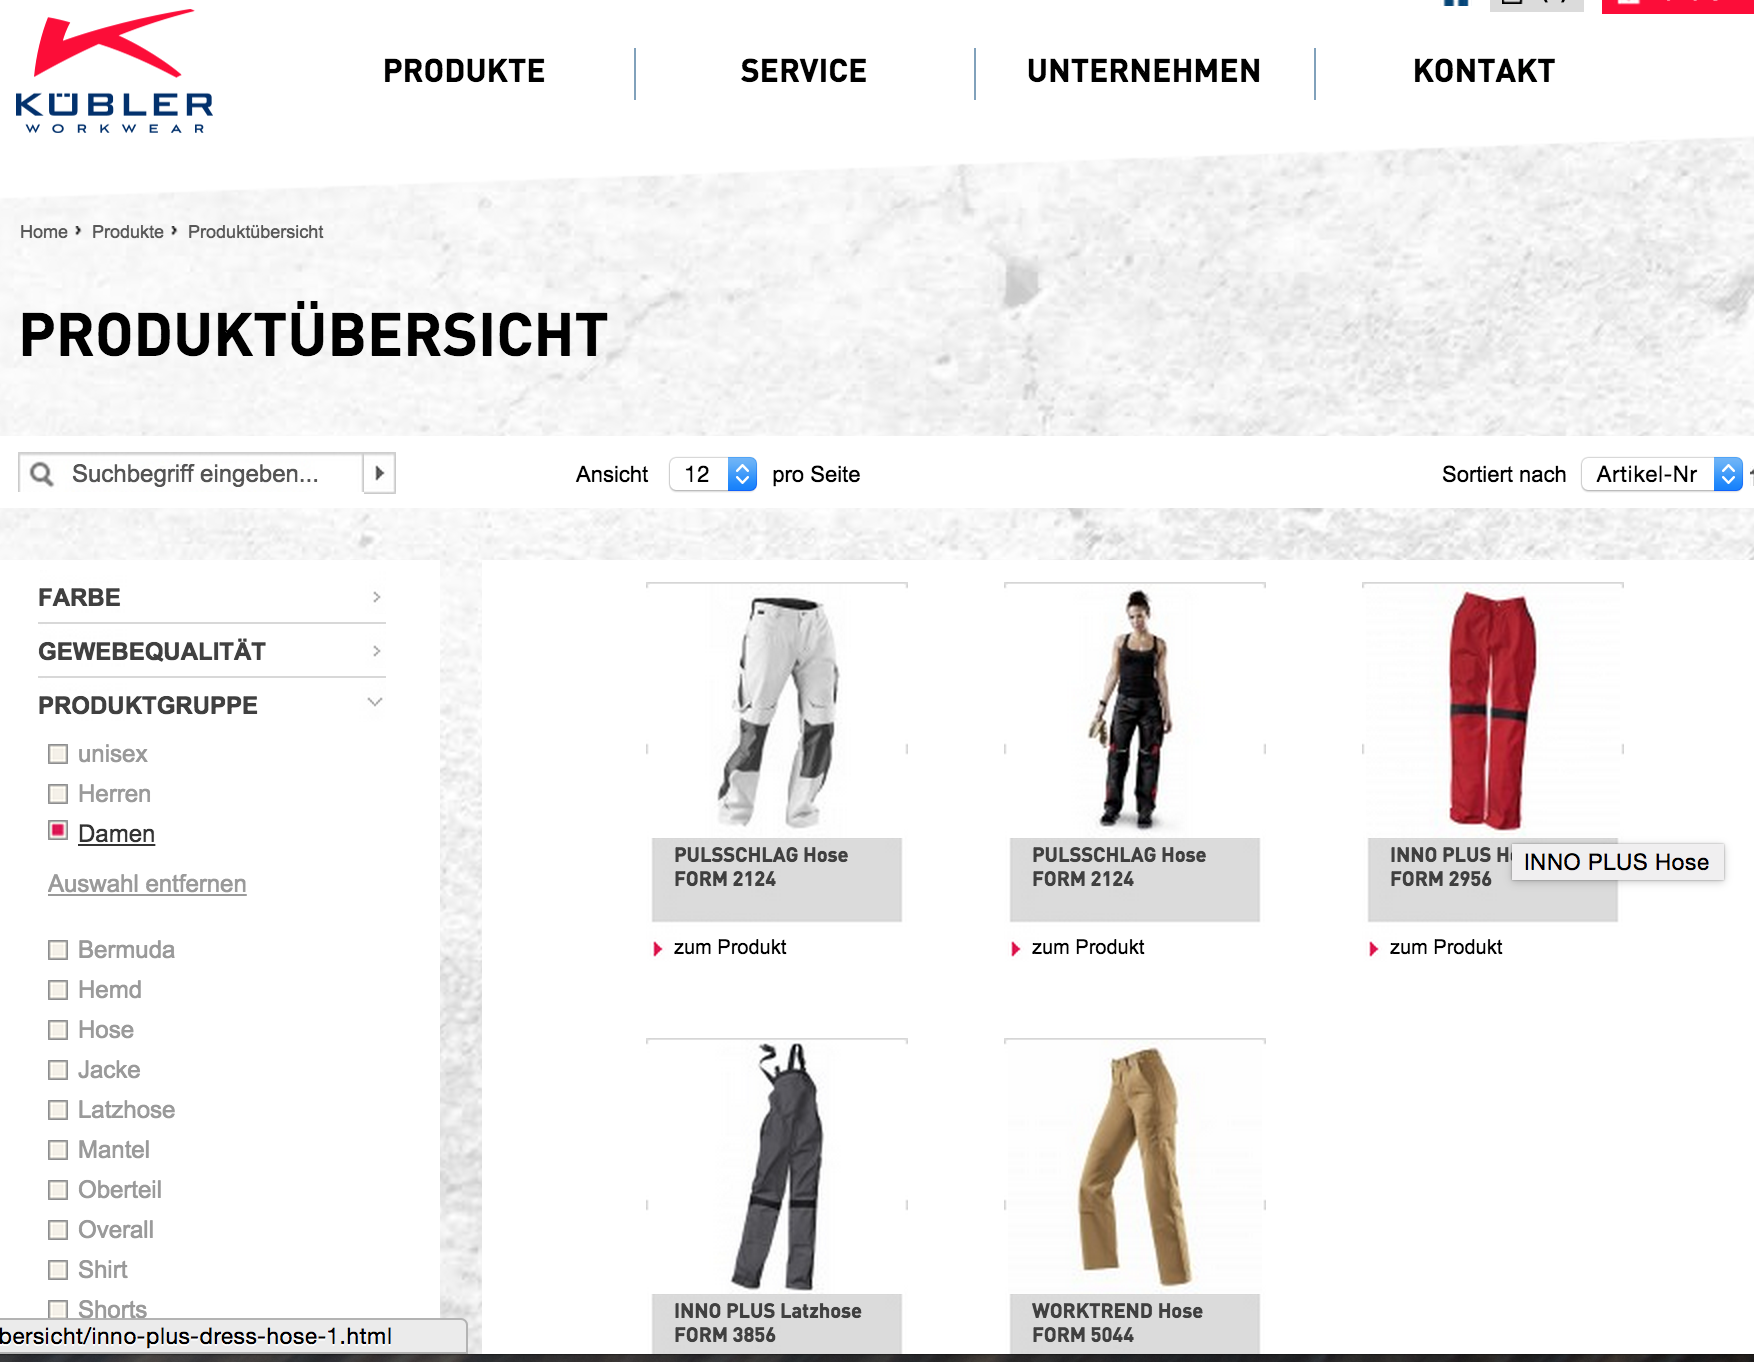Click the search magnifier icon

42,474
